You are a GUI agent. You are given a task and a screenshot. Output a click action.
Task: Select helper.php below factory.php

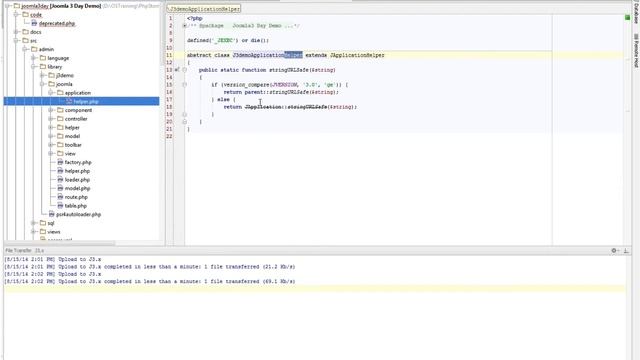[x=77, y=171]
